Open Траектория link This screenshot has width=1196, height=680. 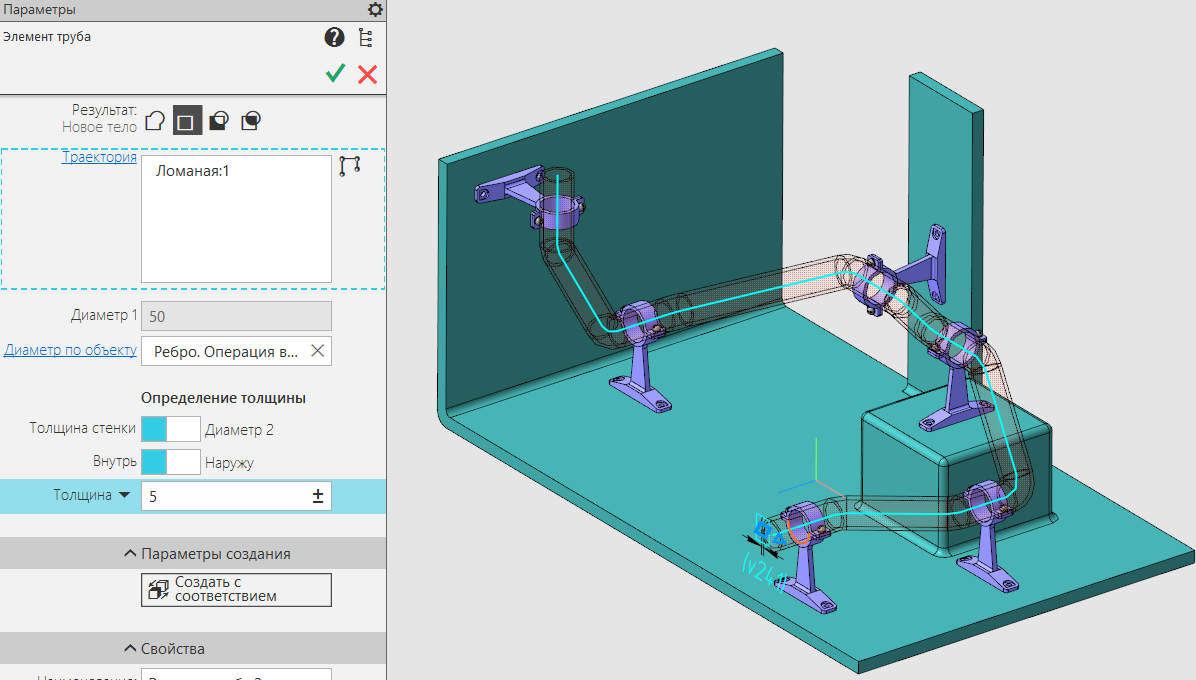[99, 157]
